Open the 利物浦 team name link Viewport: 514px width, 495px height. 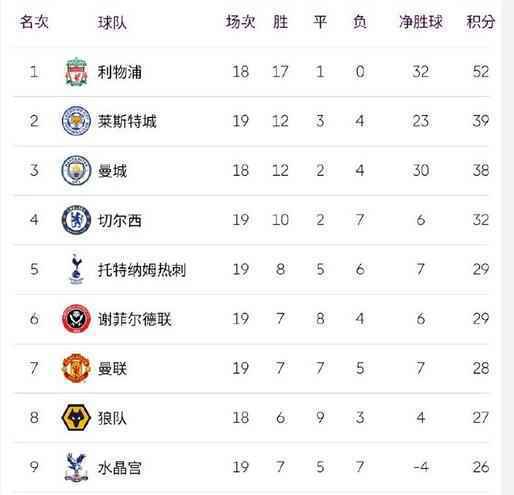(119, 72)
